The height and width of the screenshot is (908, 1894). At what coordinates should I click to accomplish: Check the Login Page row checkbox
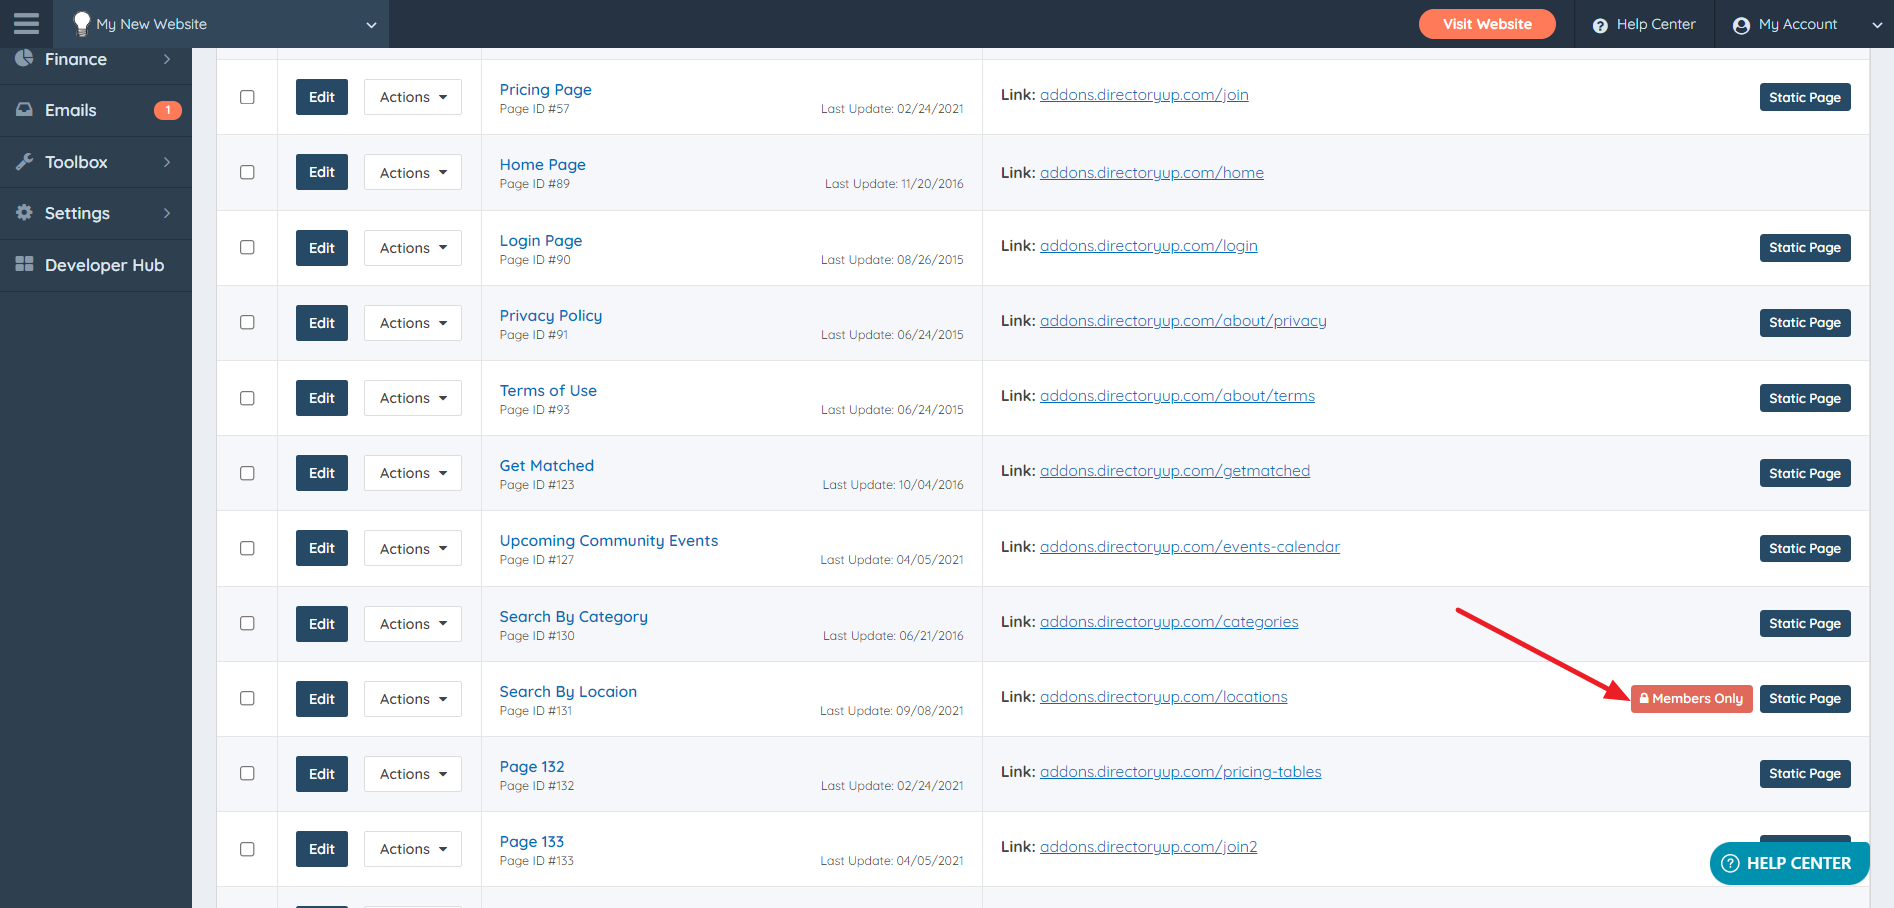pos(247,247)
